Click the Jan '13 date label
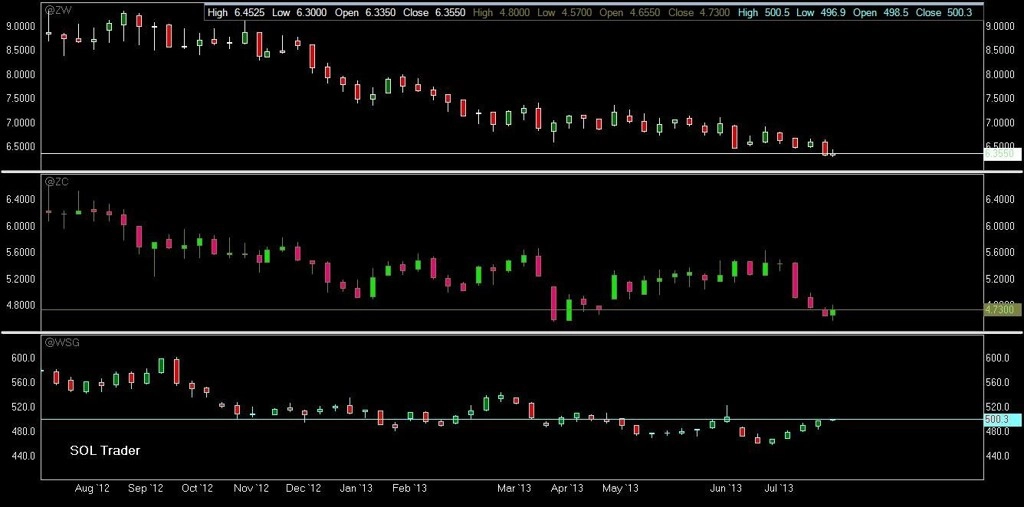This screenshot has height=507, width=1024. [357, 488]
